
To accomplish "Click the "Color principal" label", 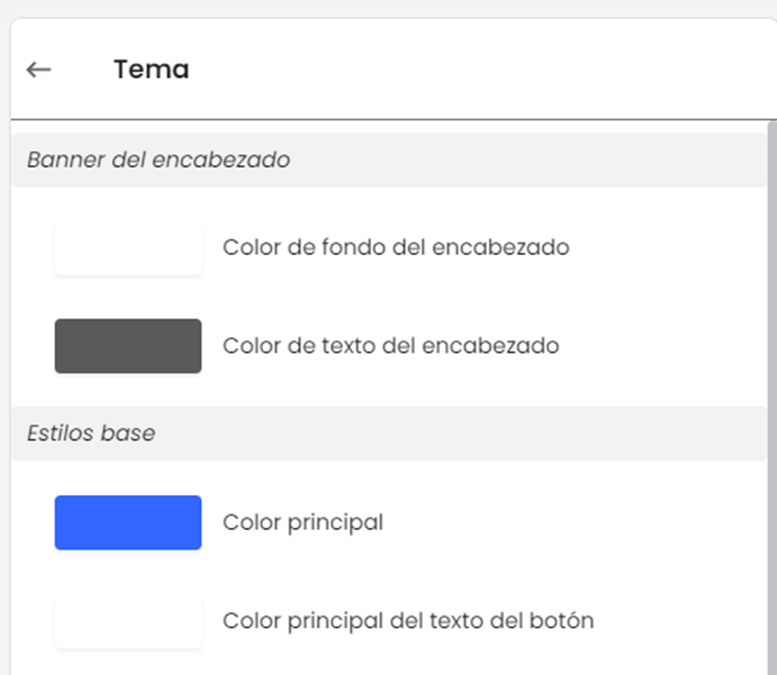I will pyautogui.click(x=303, y=522).
